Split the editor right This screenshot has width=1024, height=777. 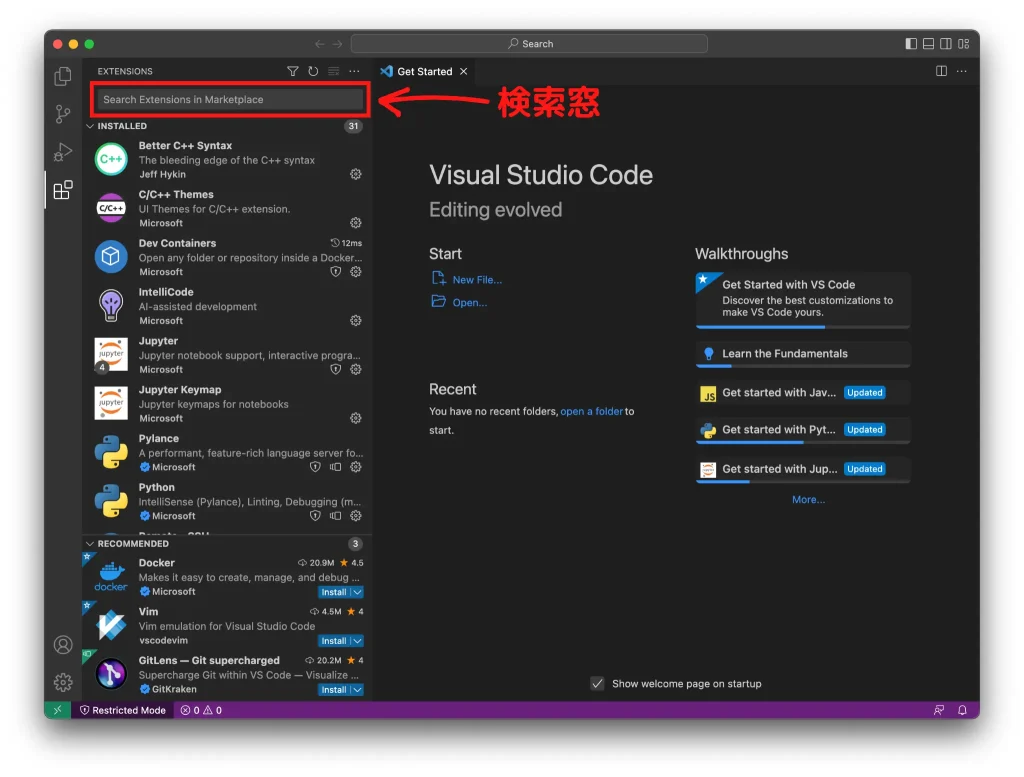[x=941, y=71]
